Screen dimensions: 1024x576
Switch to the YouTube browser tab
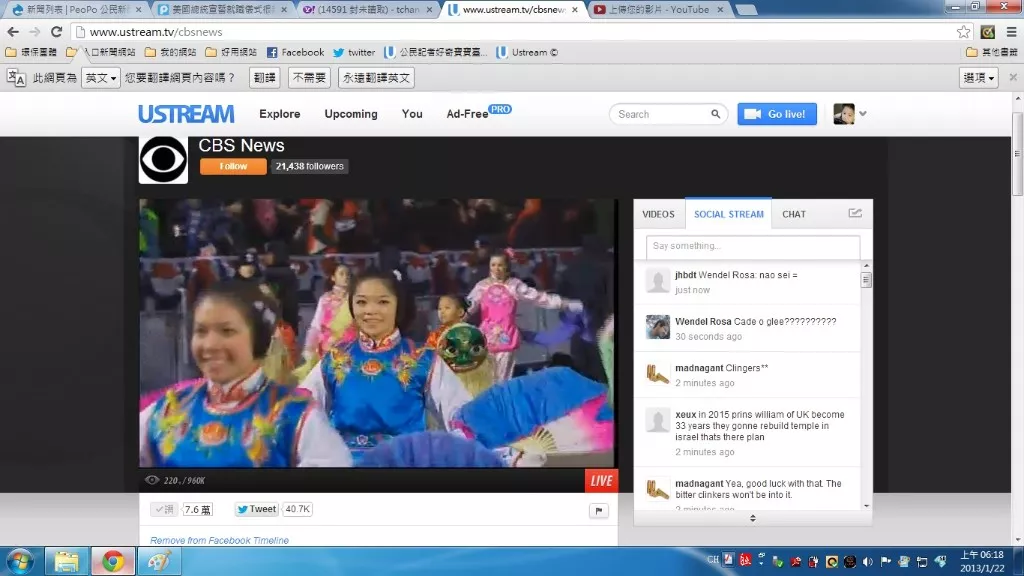(x=658, y=10)
